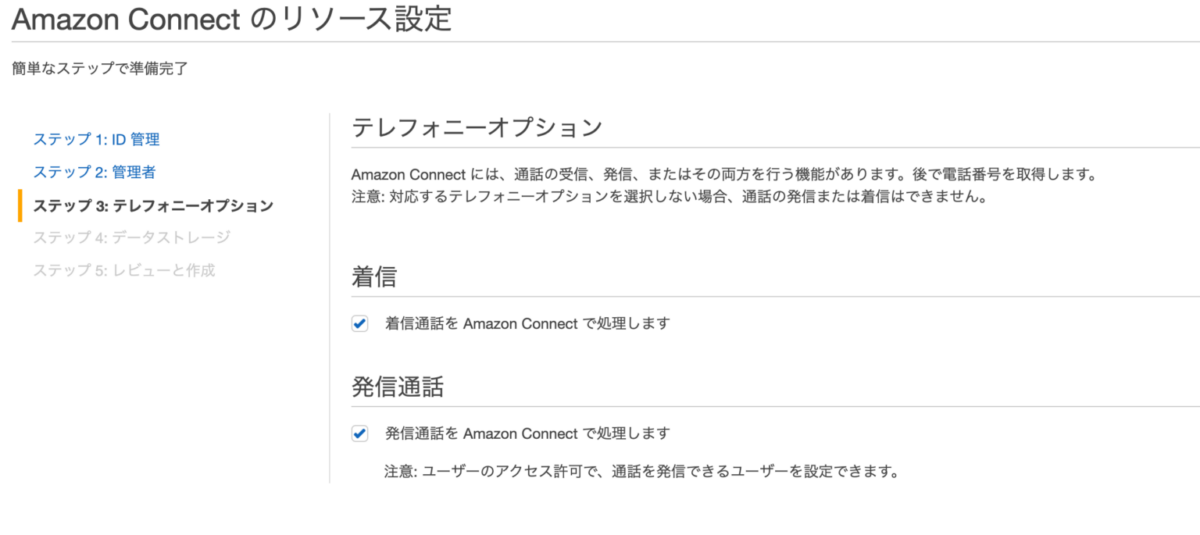This screenshot has height=535, width=1200.
Task: Select the current ステップ 3: テレフォニーオプション step
Action: pos(153,205)
